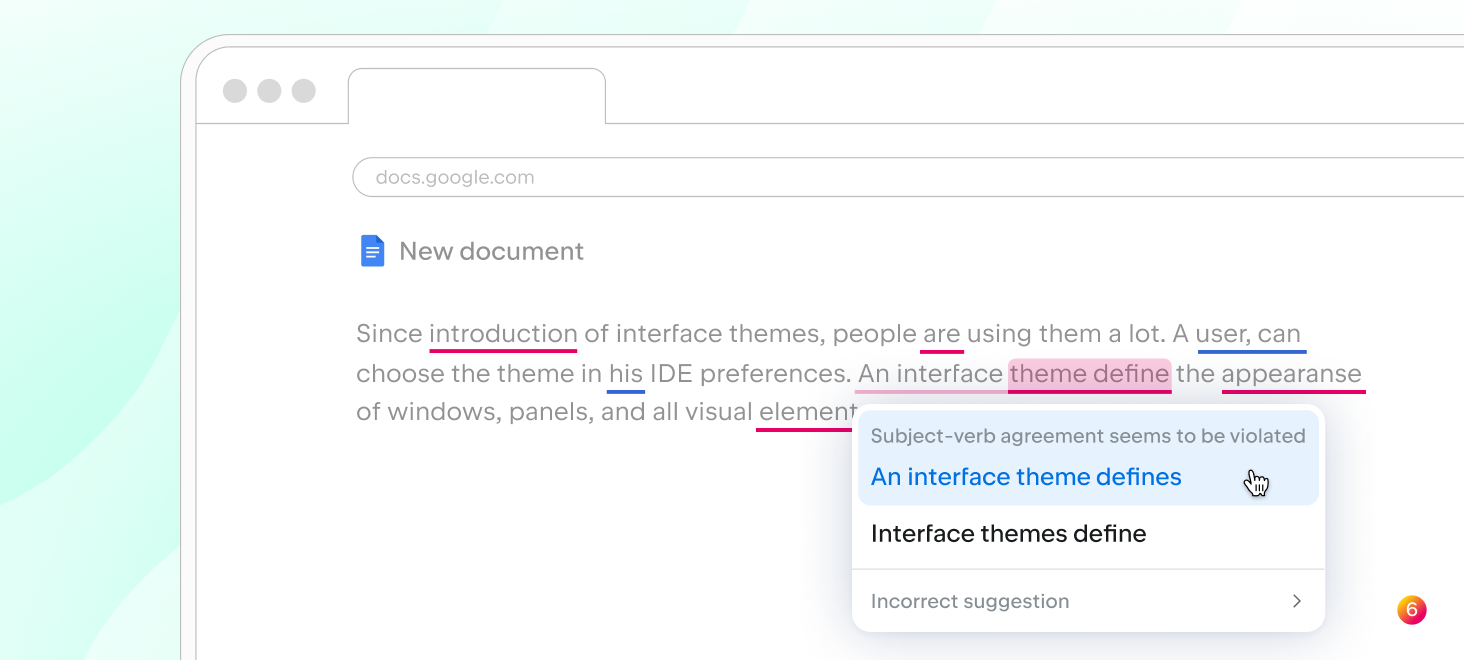The image size is (1464, 660).
Task: Click the misspelled word 'appearanse'
Action: click(x=1292, y=374)
